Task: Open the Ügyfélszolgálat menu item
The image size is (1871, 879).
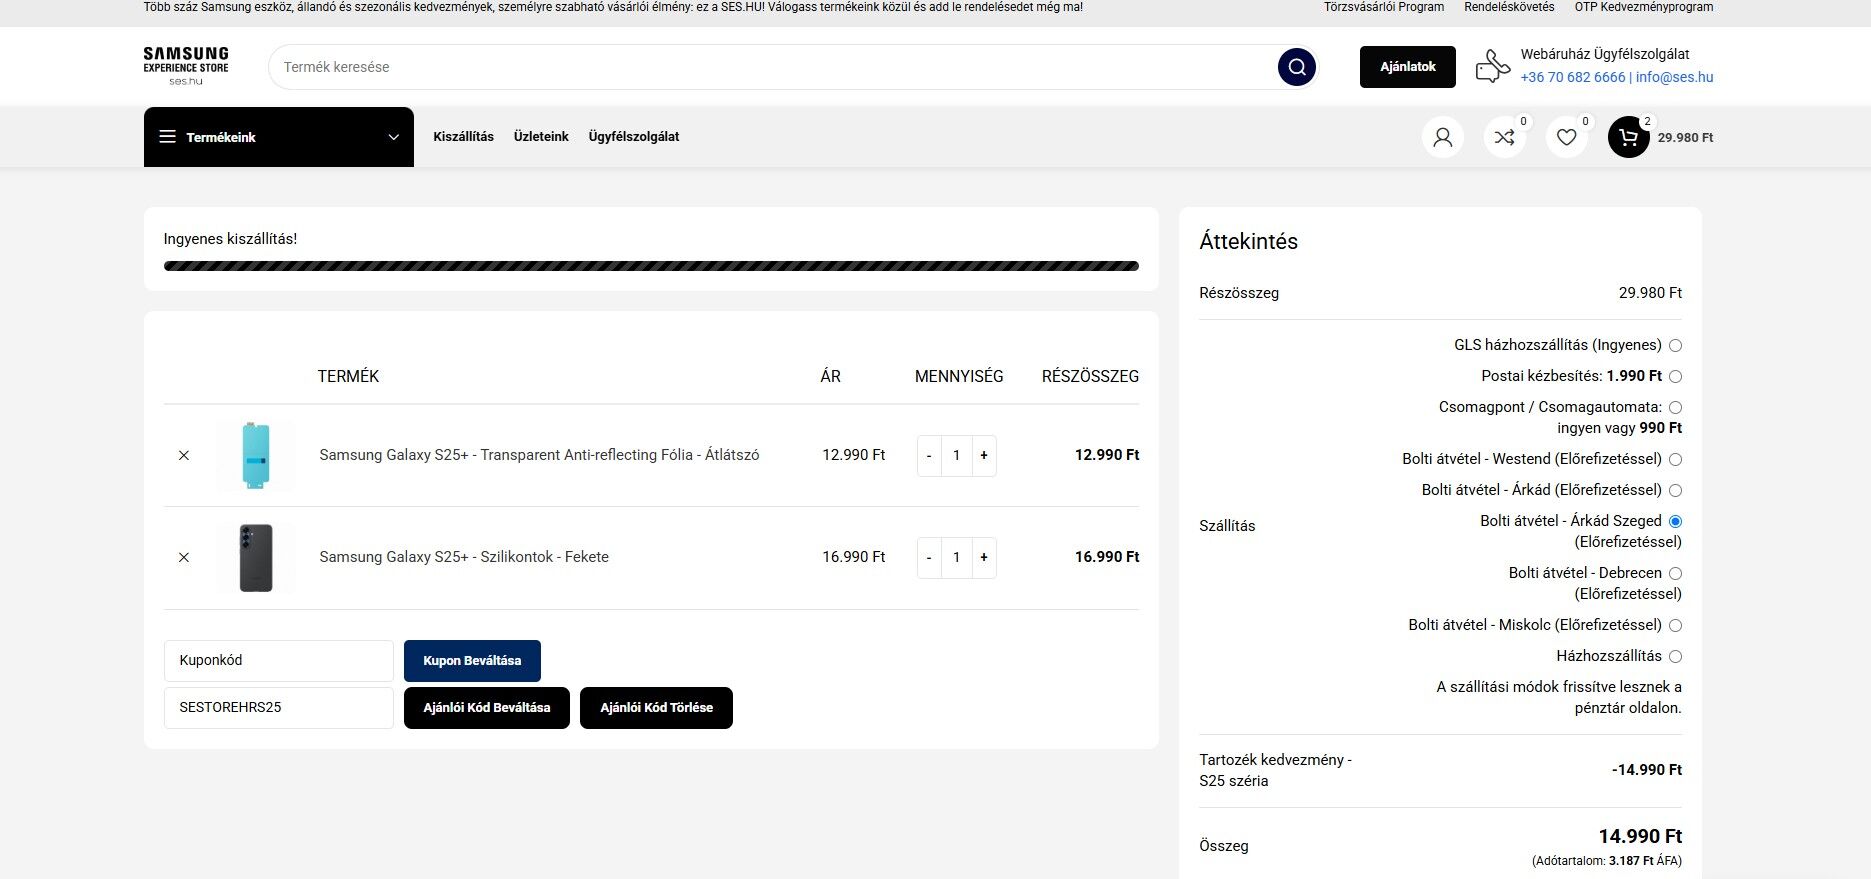Action: pos(634,137)
